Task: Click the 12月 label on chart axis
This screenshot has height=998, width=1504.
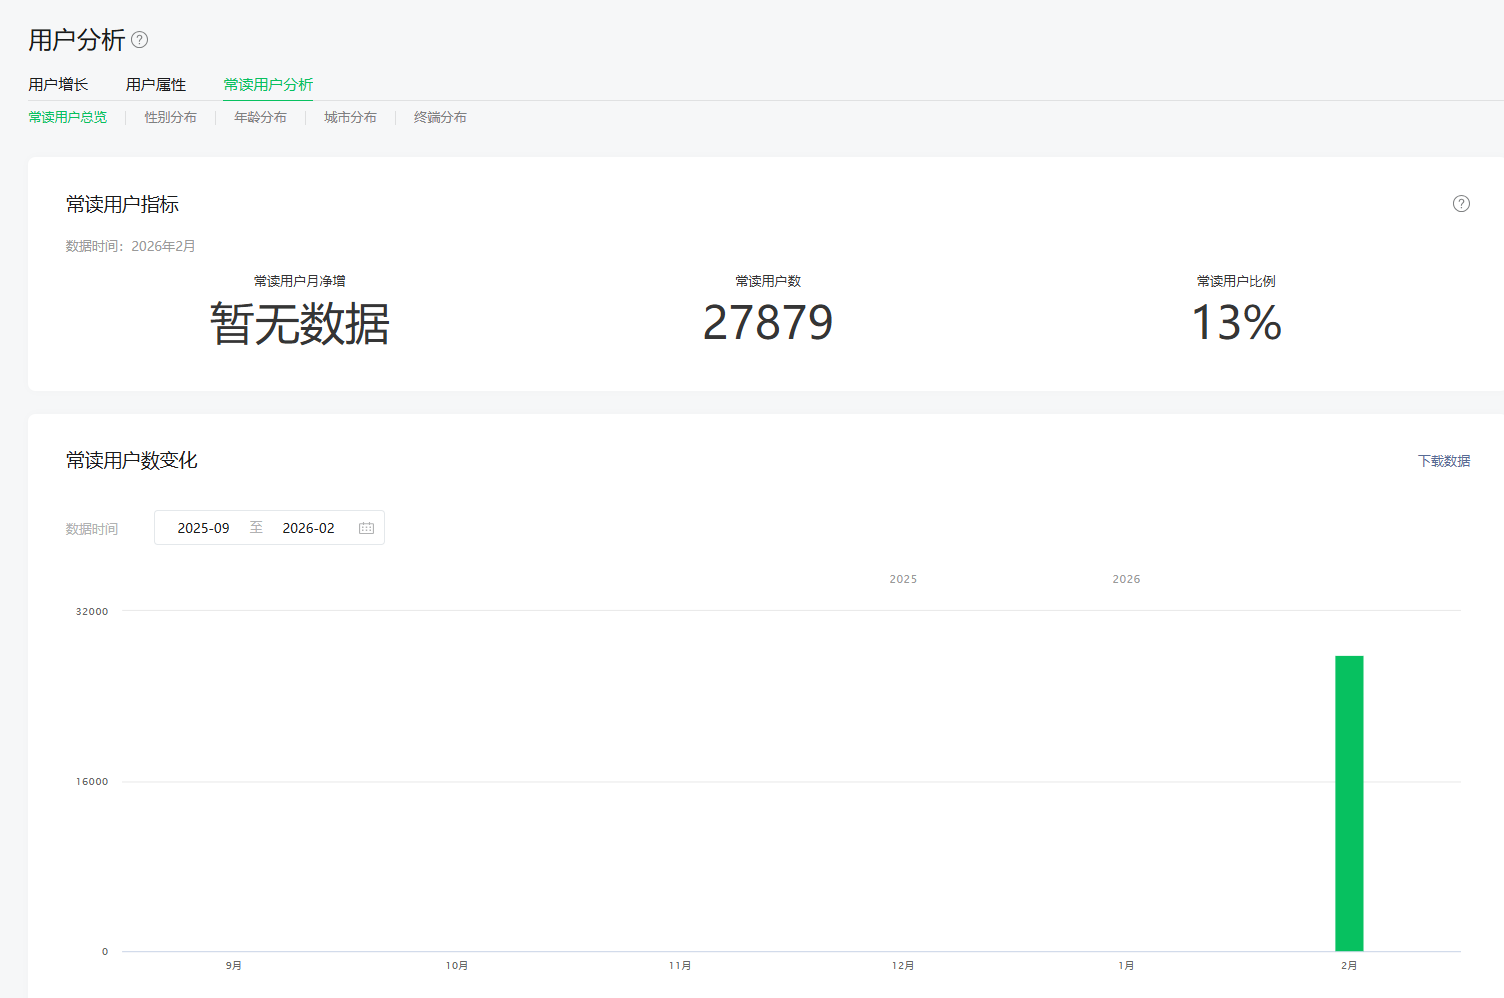Action: [903, 966]
